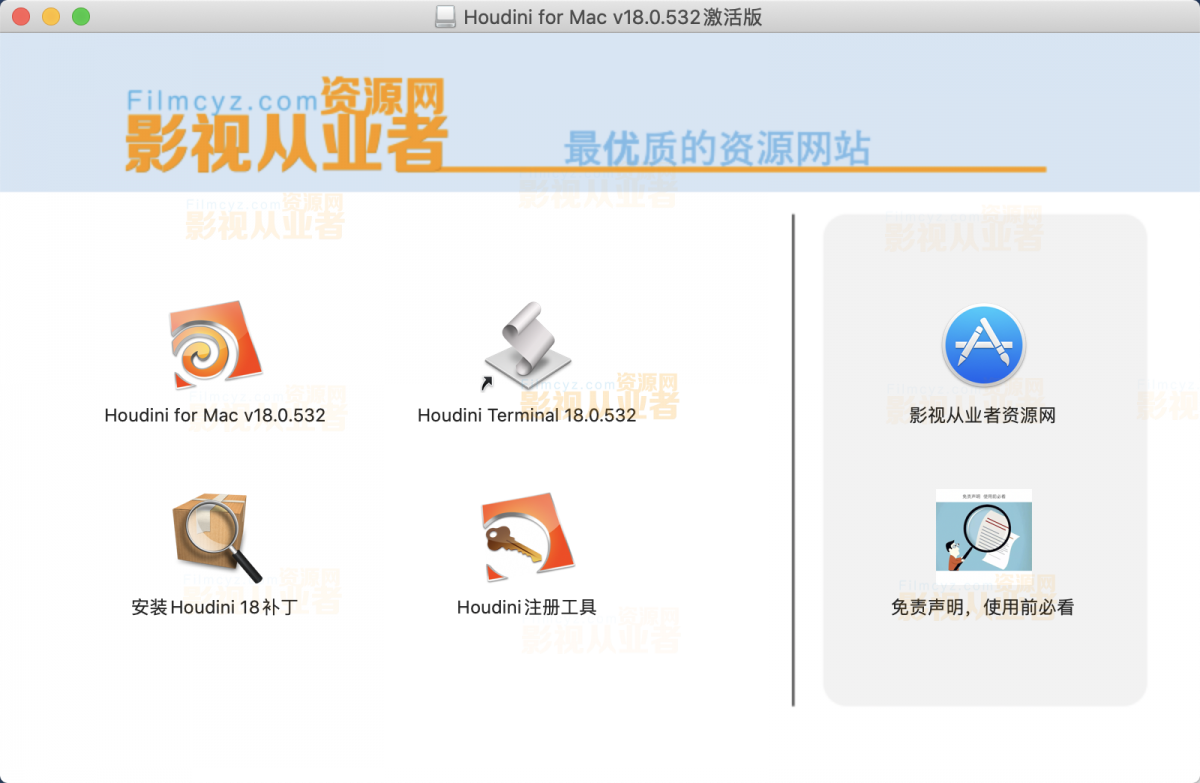Viewport: 1200px width, 783px height.
Task: Select the '免责声明，使用前必看' label
Action: point(983,607)
